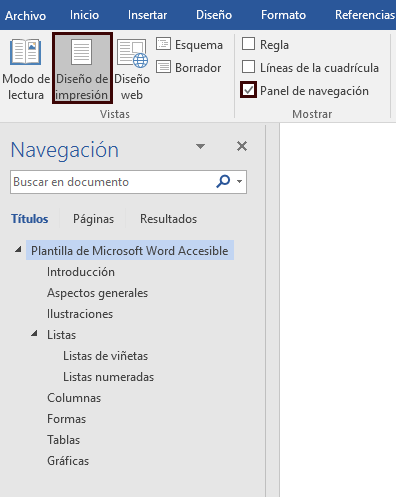Uncheck Panel de navegación checkbox
396x497 pixels.
click(x=248, y=90)
